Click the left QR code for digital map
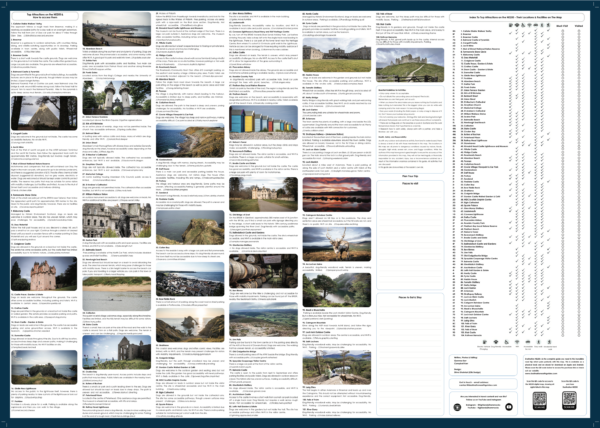Screen dimensions: 600x428 tap(540, 400)
